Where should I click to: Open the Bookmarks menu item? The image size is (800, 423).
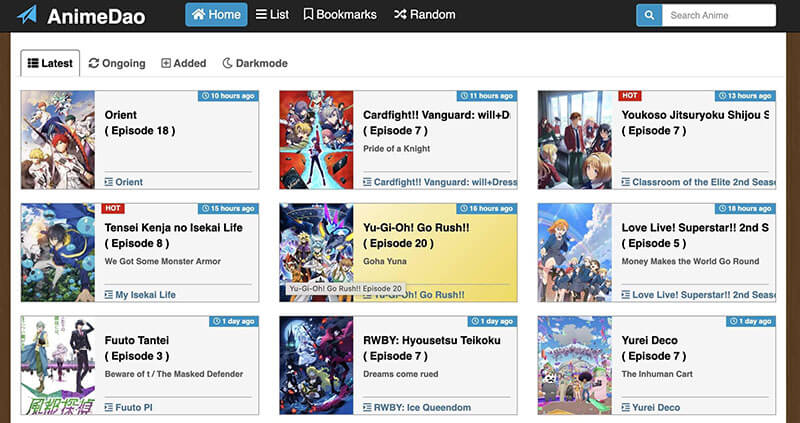[340, 15]
